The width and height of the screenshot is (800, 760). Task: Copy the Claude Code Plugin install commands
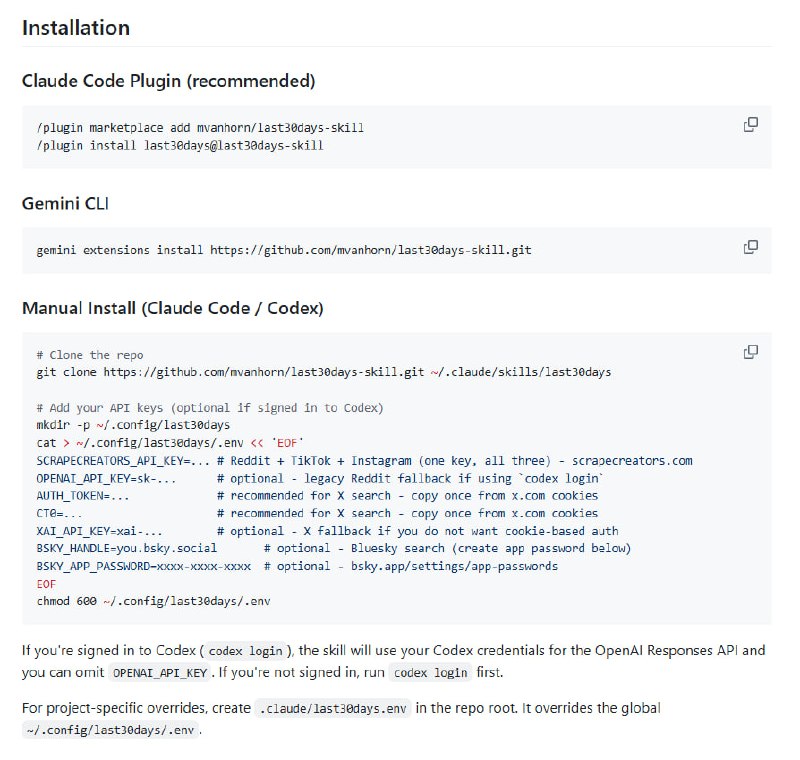pyautogui.click(x=750, y=125)
